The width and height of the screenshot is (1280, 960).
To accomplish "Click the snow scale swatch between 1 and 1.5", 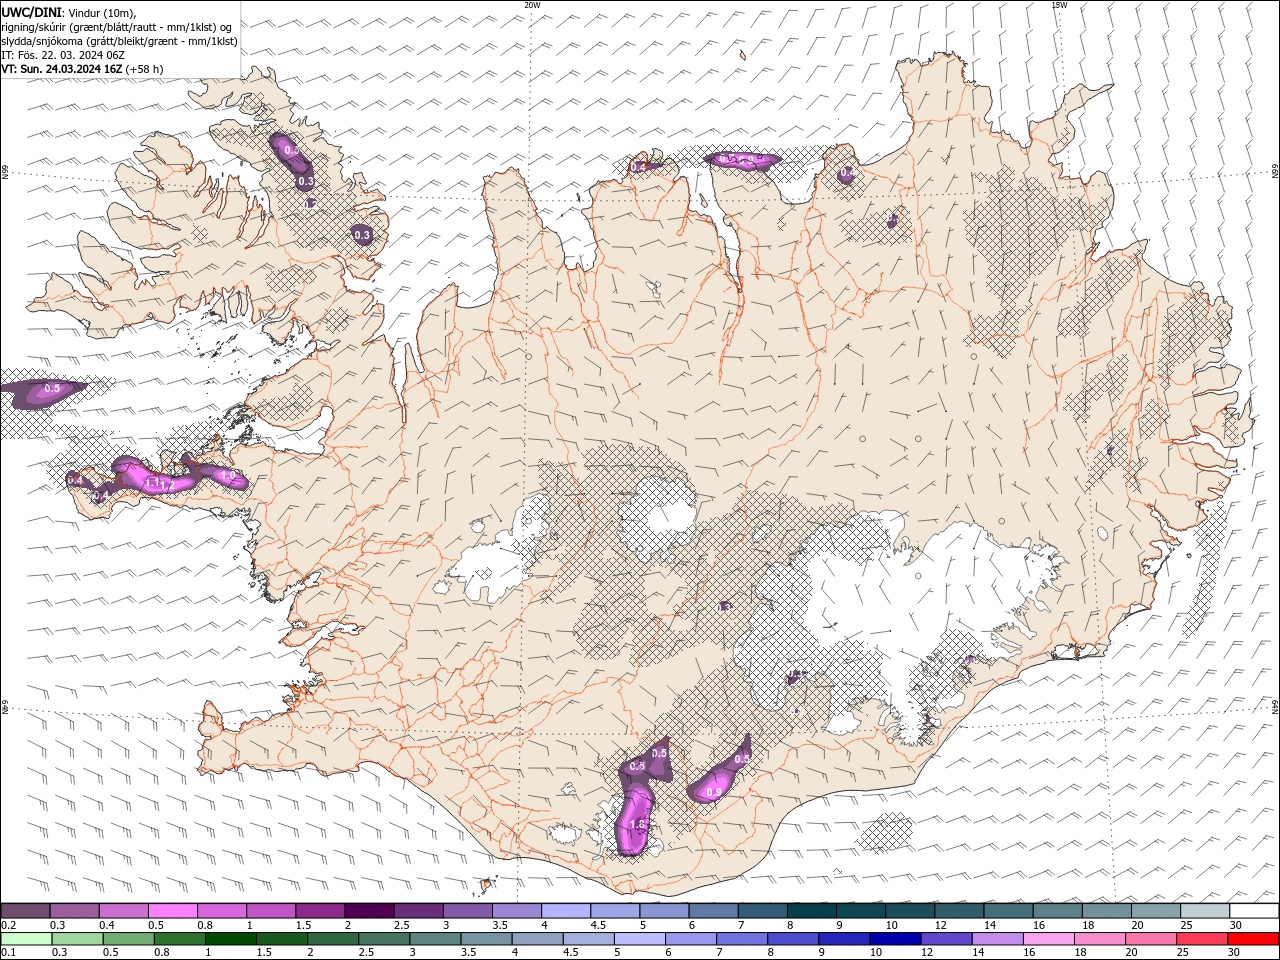I will click(270, 911).
